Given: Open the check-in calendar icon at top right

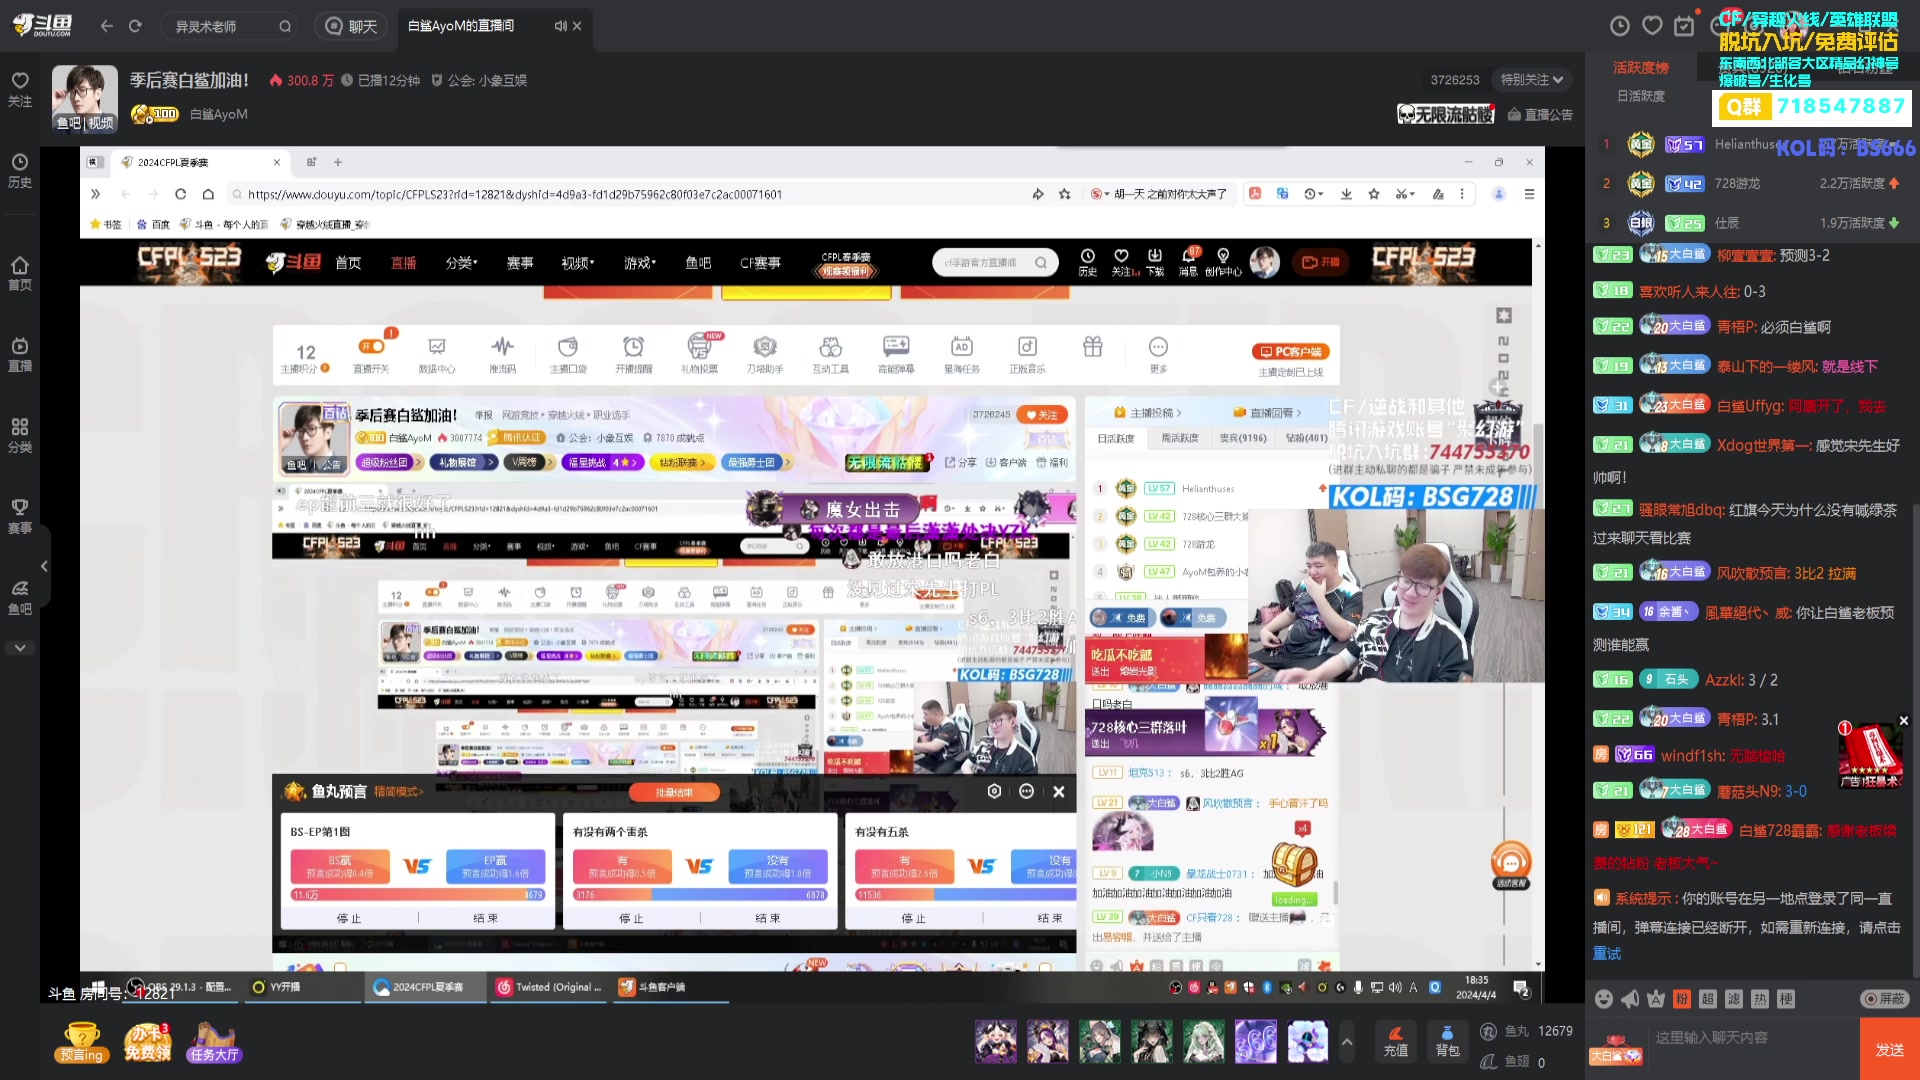Looking at the screenshot, I should point(1685,26).
